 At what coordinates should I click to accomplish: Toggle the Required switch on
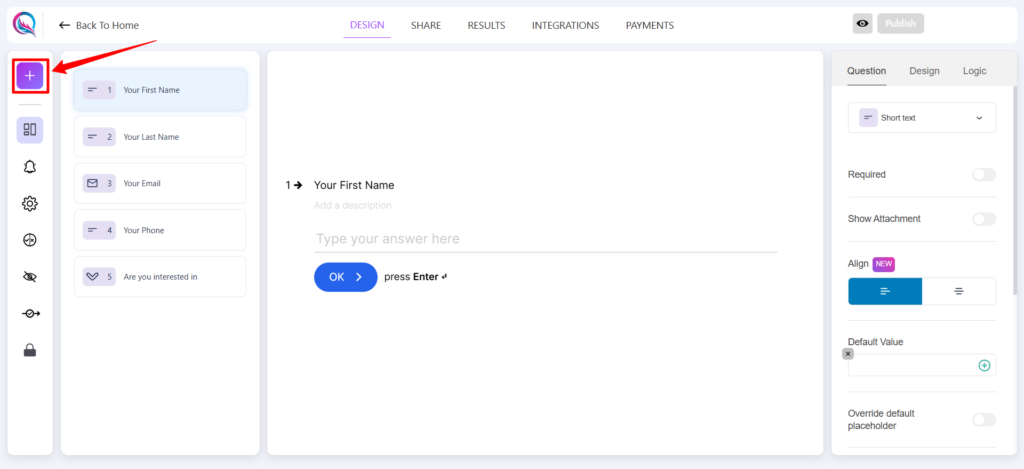coord(983,175)
